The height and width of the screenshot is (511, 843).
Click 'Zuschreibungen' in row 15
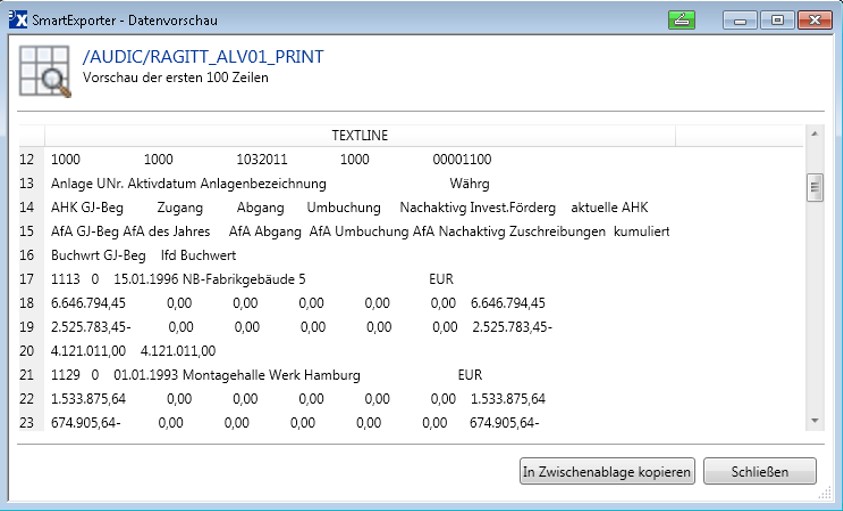(557, 231)
